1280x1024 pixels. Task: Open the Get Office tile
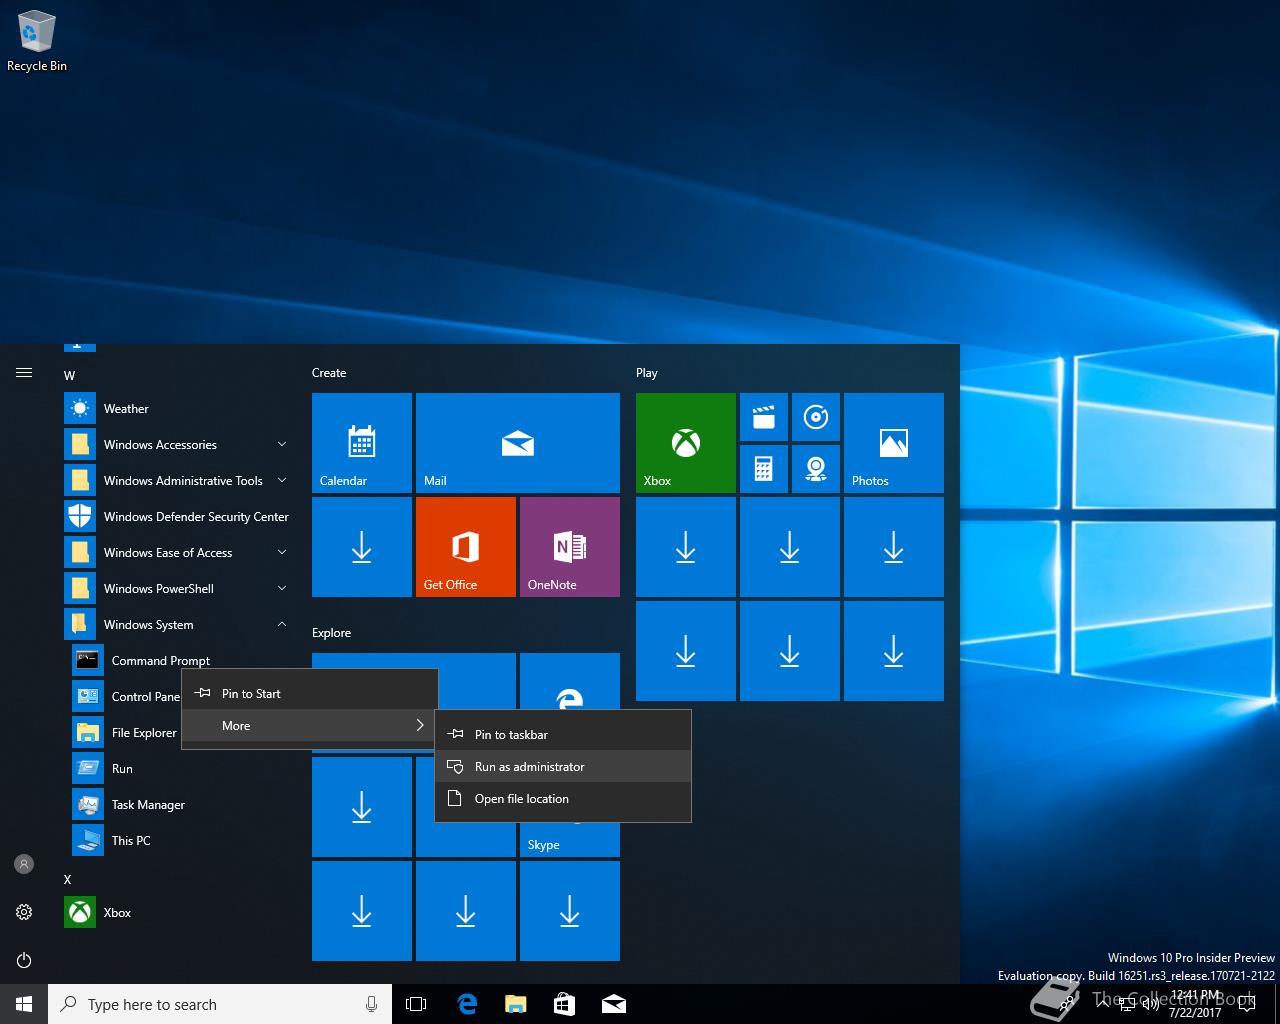(x=466, y=547)
